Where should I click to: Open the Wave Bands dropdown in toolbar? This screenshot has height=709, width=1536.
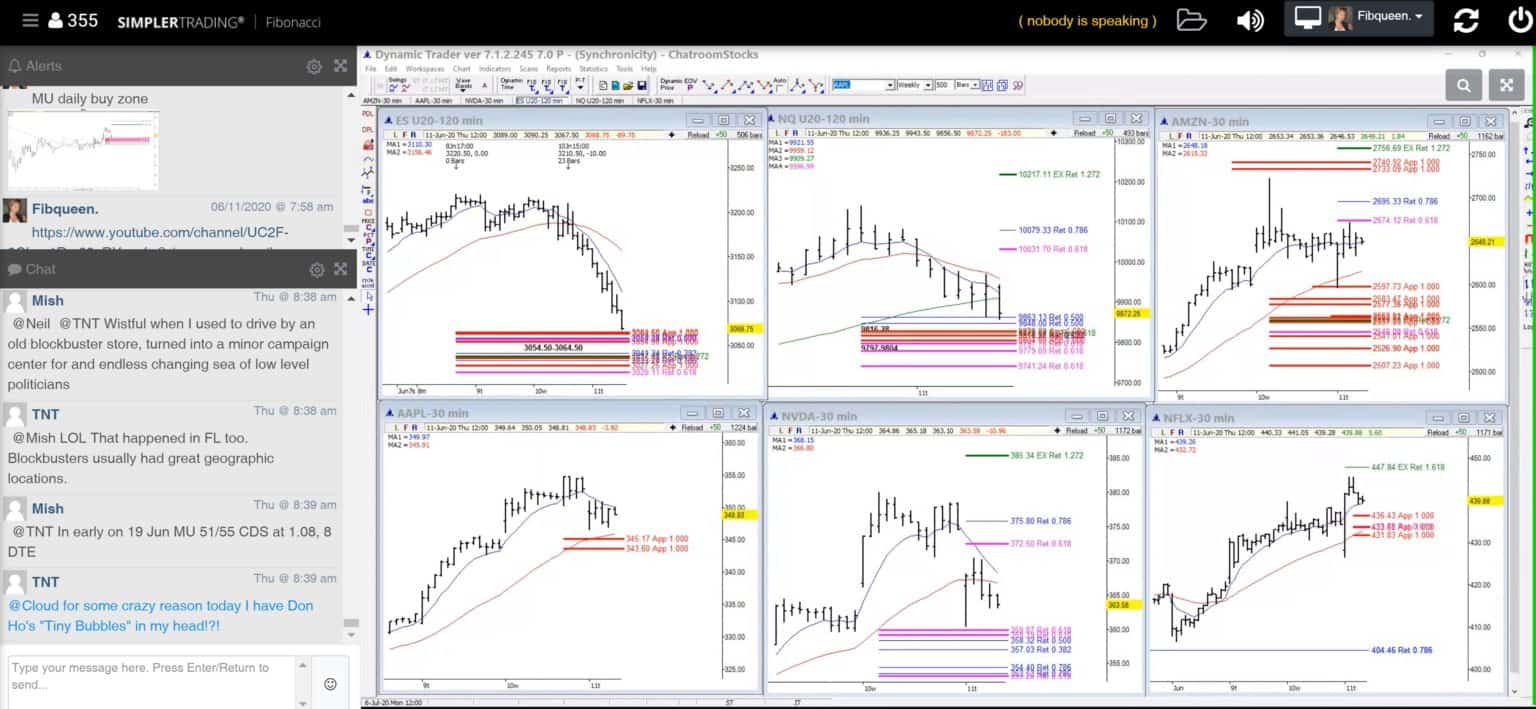coord(463,86)
